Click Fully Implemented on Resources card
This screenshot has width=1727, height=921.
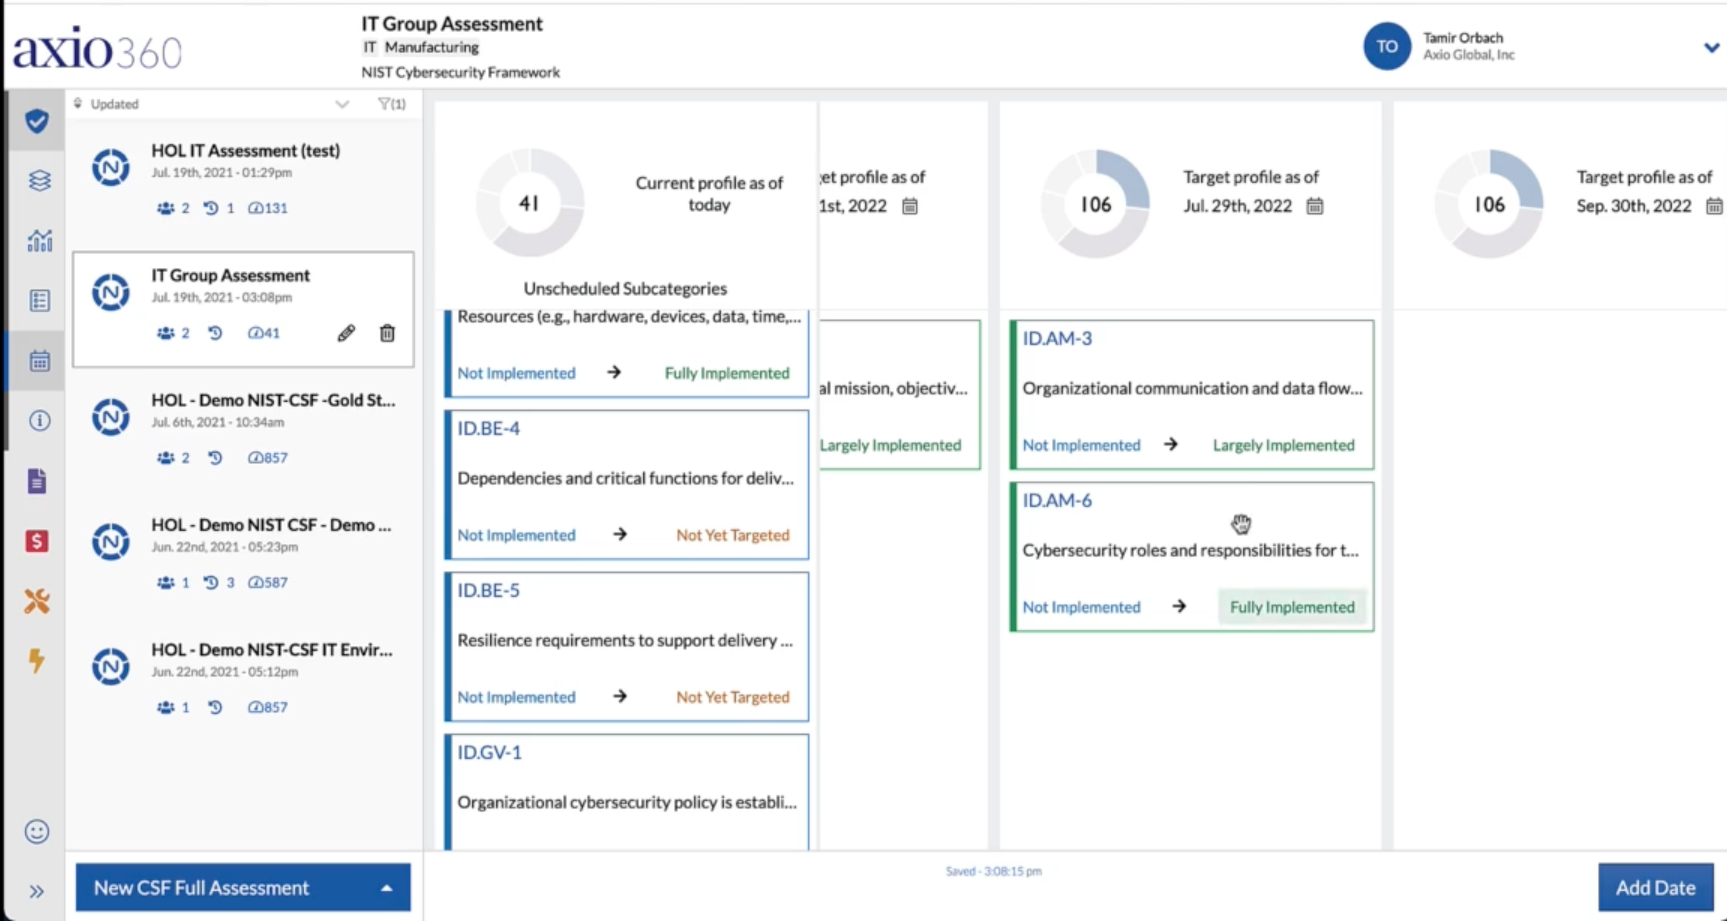pyautogui.click(x=727, y=373)
